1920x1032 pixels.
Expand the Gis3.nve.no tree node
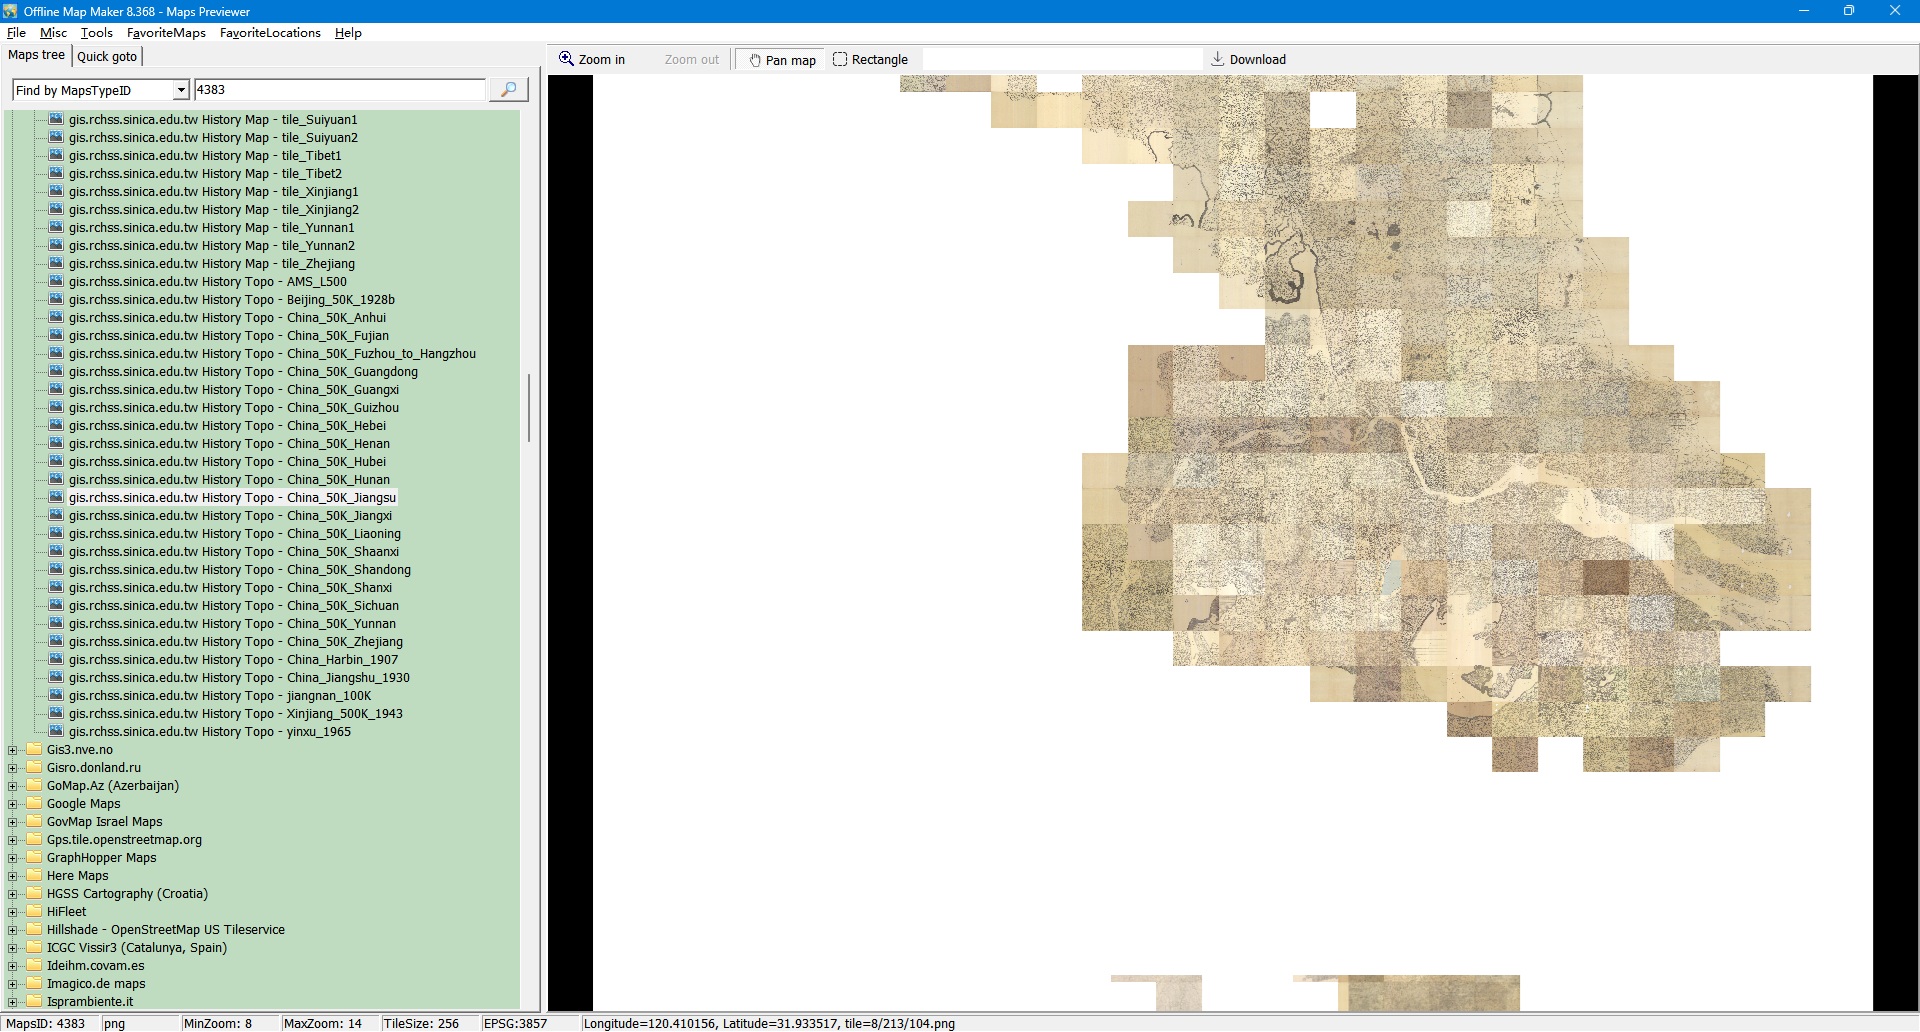click(13, 750)
